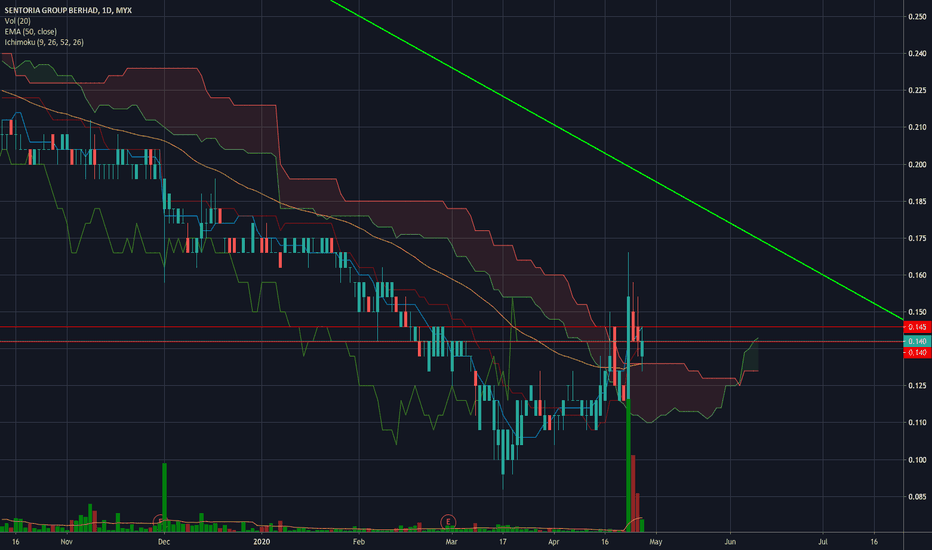Click the 0.225 price axis label
The width and height of the screenshot is (932, 550).
(917, 90)
